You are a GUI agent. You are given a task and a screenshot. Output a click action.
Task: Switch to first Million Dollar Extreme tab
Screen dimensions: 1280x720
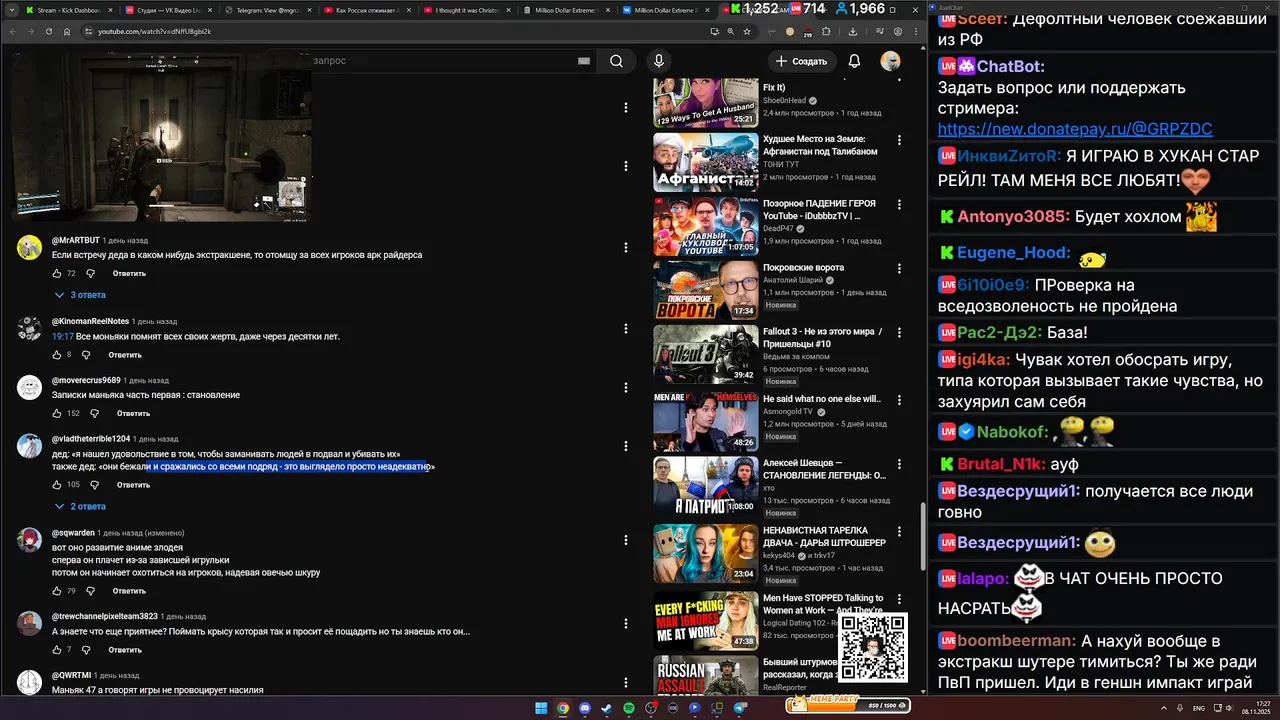(568, 10)
